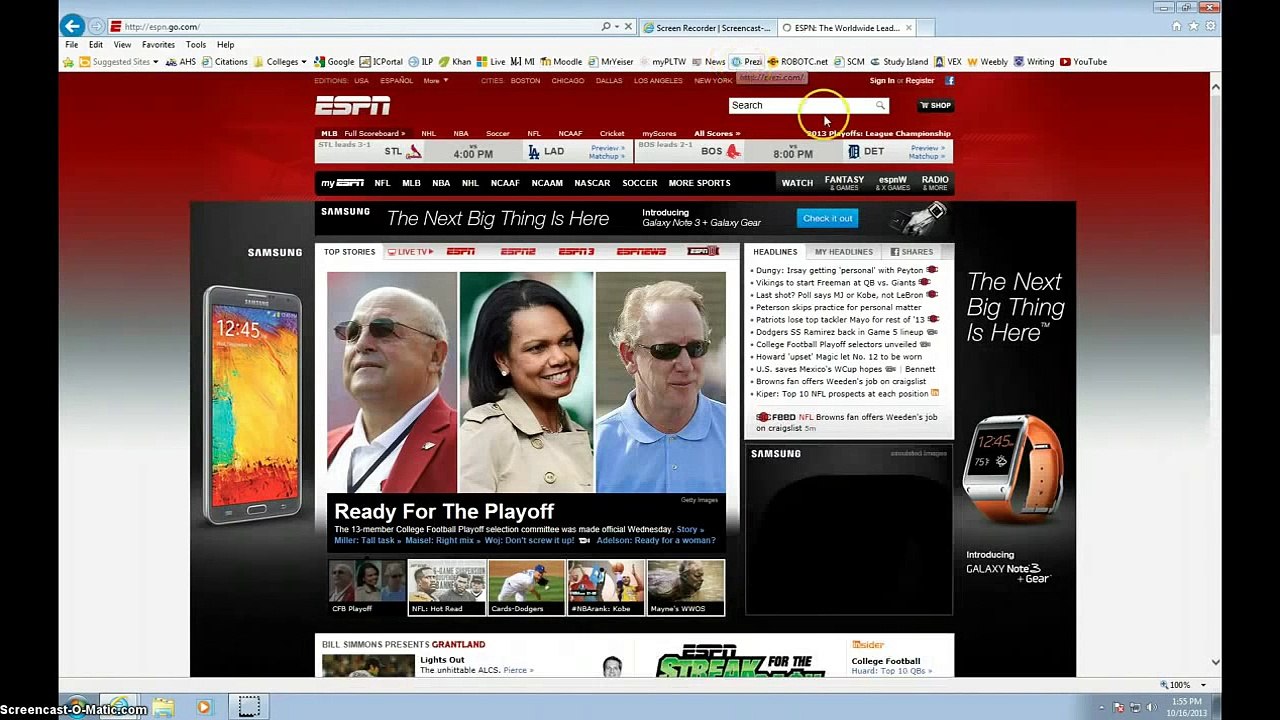Click the NFL navigation item

[382, 183]
